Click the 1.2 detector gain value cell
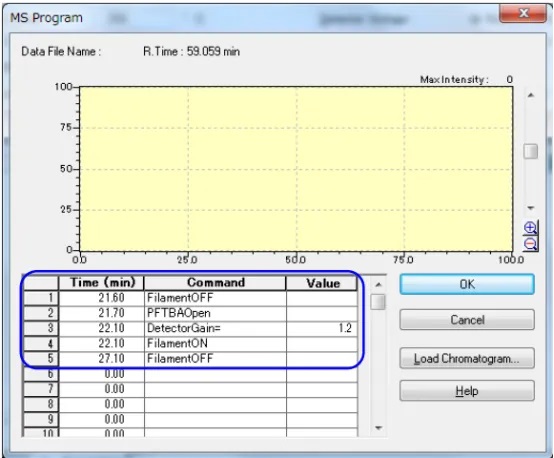This screenshot has width=554, height=458. [322, 328]
